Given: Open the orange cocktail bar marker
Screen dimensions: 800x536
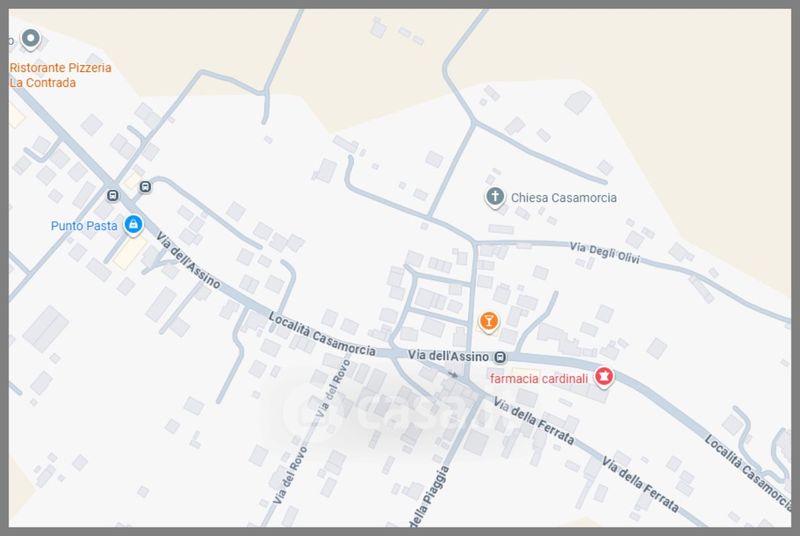Looking at the screenshot, I should click(488, 321).
